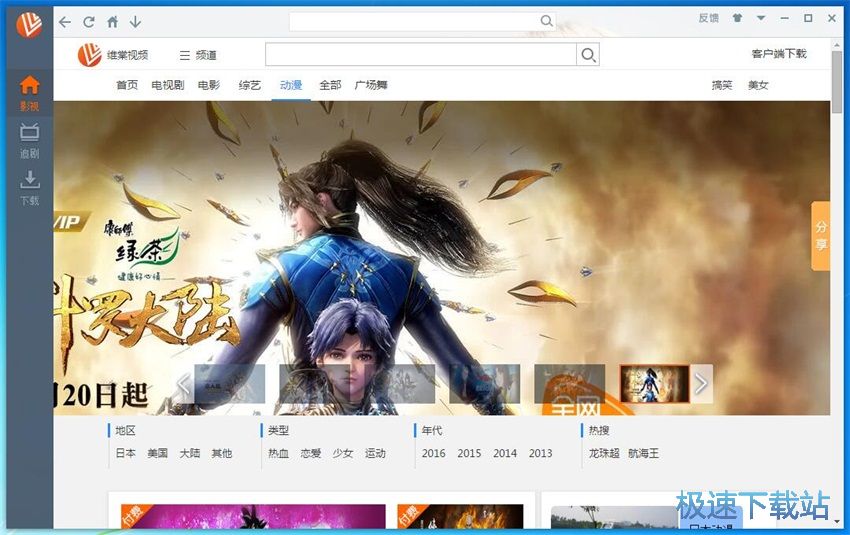
Task: Search hot keyword 龙珠超
Action: pos(604,453)
